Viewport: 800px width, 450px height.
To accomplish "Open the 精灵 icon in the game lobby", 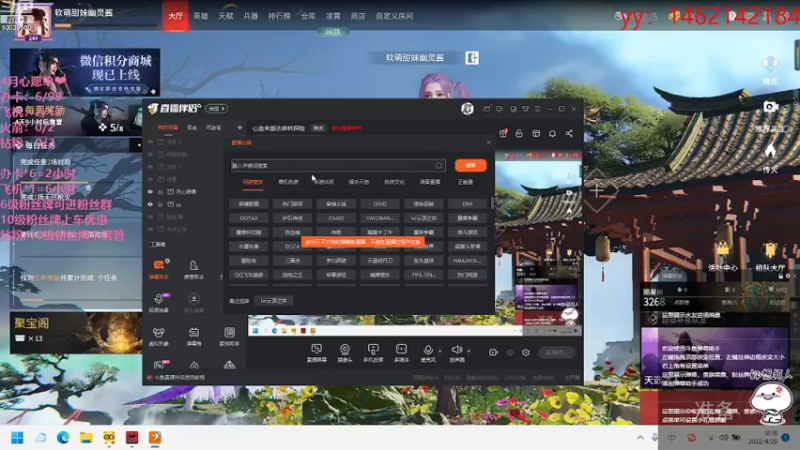I will click(770, 70).
